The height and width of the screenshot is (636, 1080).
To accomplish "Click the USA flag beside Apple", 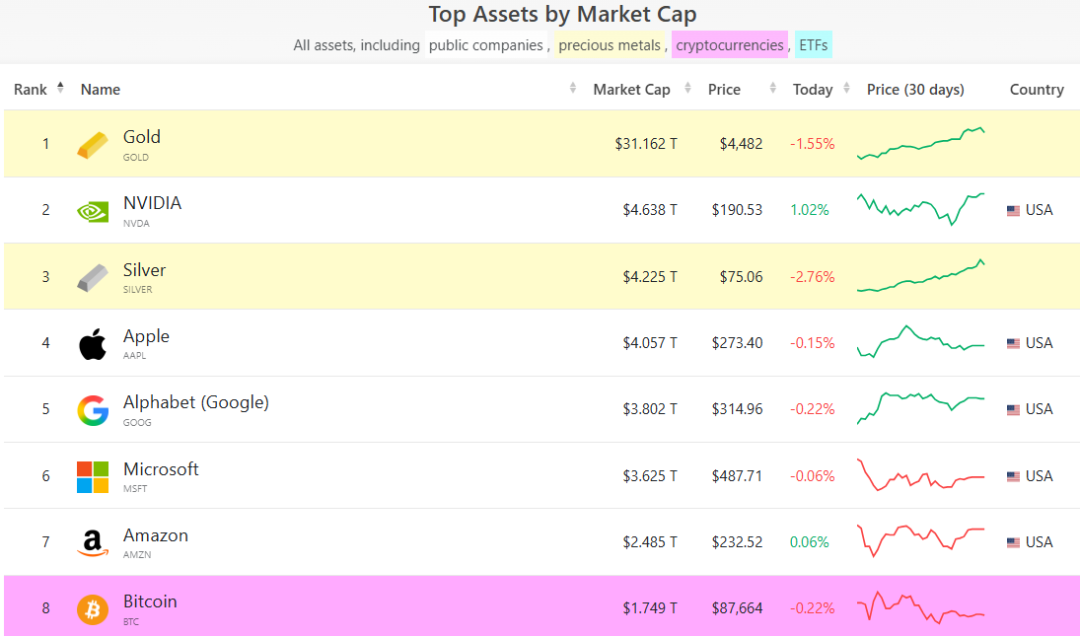I will pos(1013,343).
